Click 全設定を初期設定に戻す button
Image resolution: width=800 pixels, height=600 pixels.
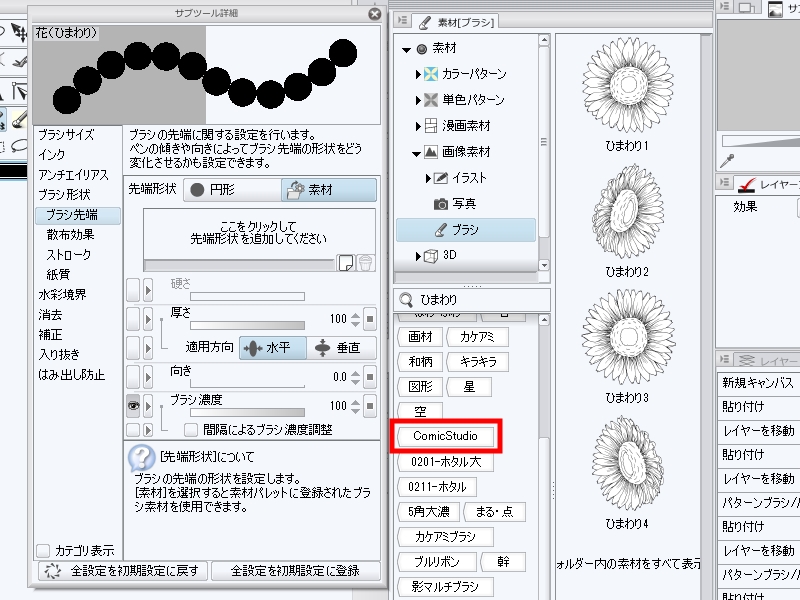click(x=123, y=570)
